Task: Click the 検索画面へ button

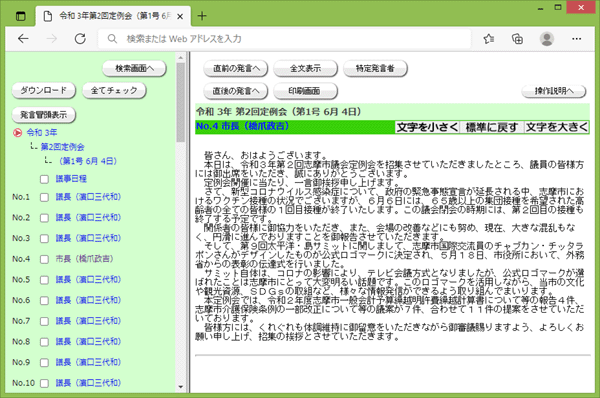Action: tap(134, 69)
